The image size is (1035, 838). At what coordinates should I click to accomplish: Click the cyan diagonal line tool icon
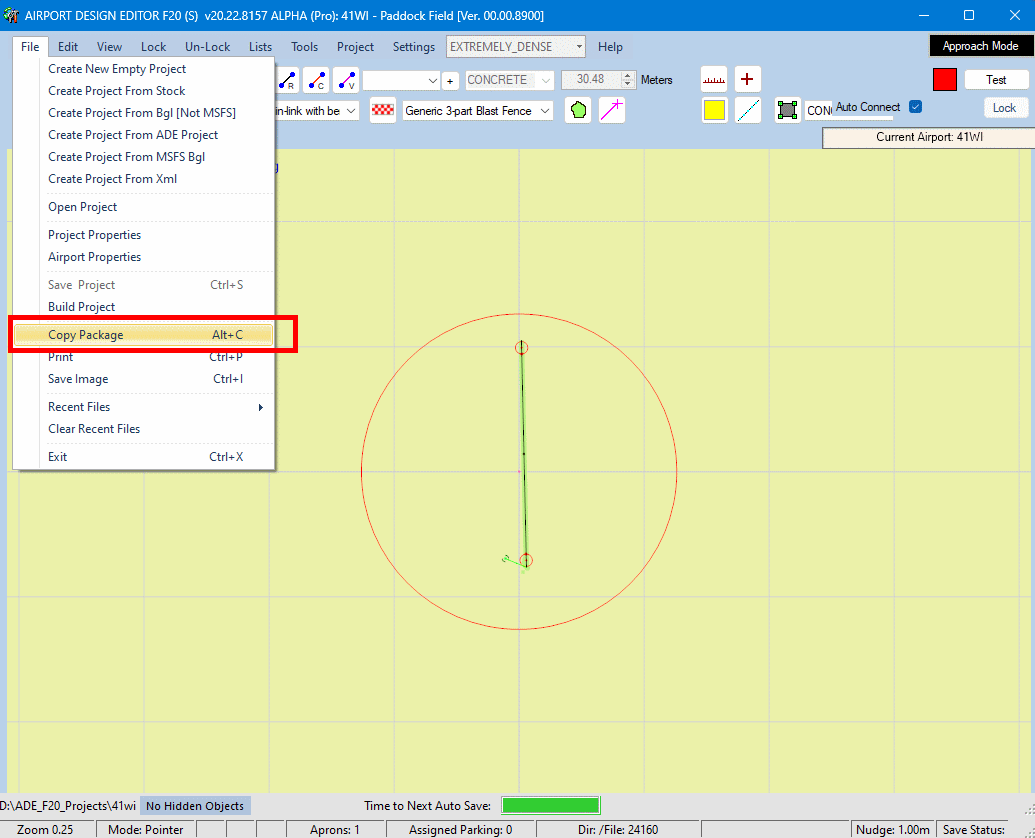(x=748, y=111)
